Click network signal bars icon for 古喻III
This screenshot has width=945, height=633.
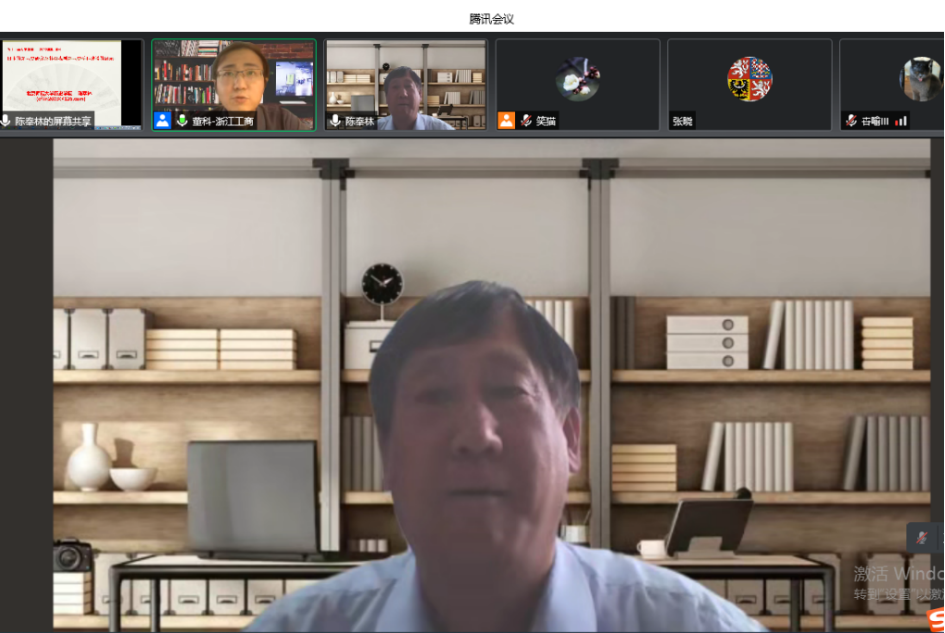pos(901,121)
